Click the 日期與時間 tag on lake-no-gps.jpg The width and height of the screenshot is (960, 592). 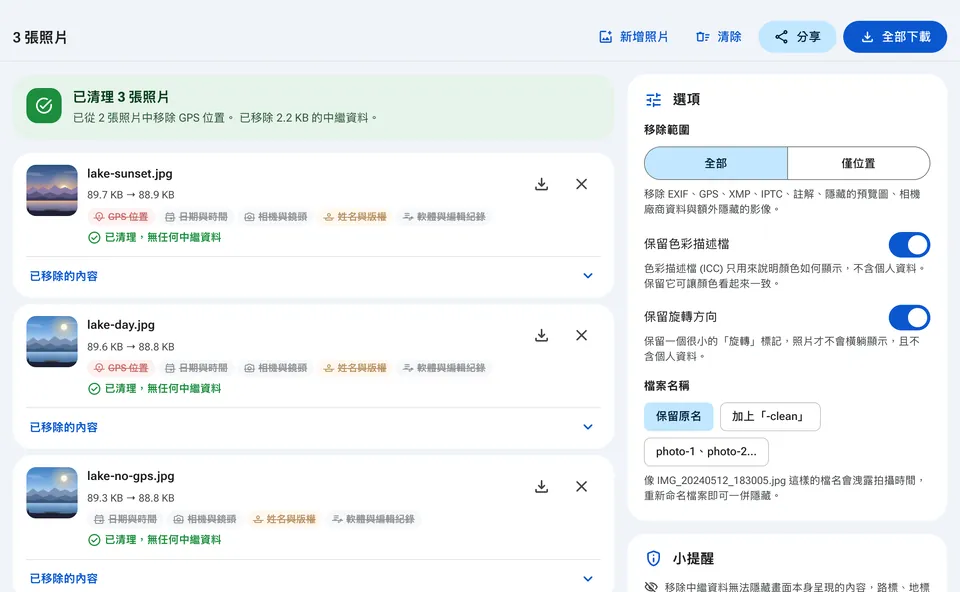[x=126, y=519]
